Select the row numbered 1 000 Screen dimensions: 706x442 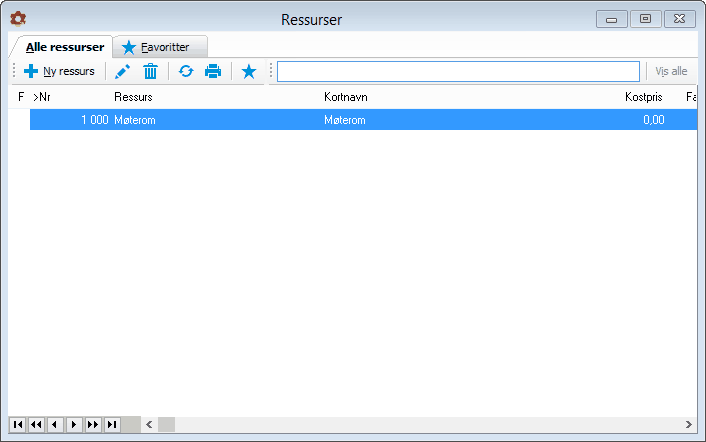[x=363, y=120]
